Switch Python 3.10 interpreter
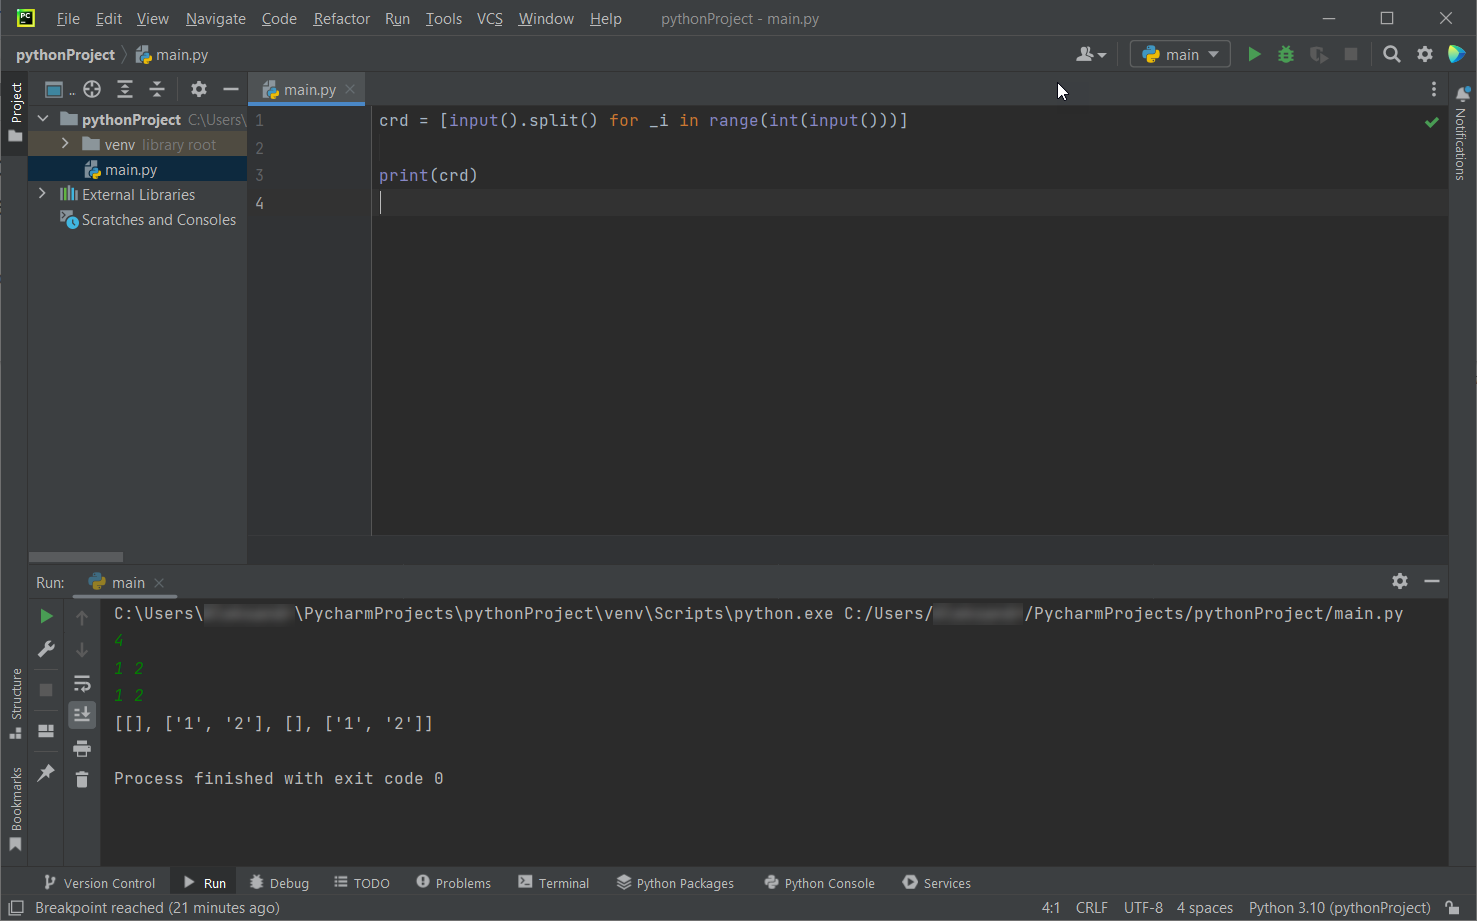The height and width of the screenshot is (921, 1477). pos(1339,908)
